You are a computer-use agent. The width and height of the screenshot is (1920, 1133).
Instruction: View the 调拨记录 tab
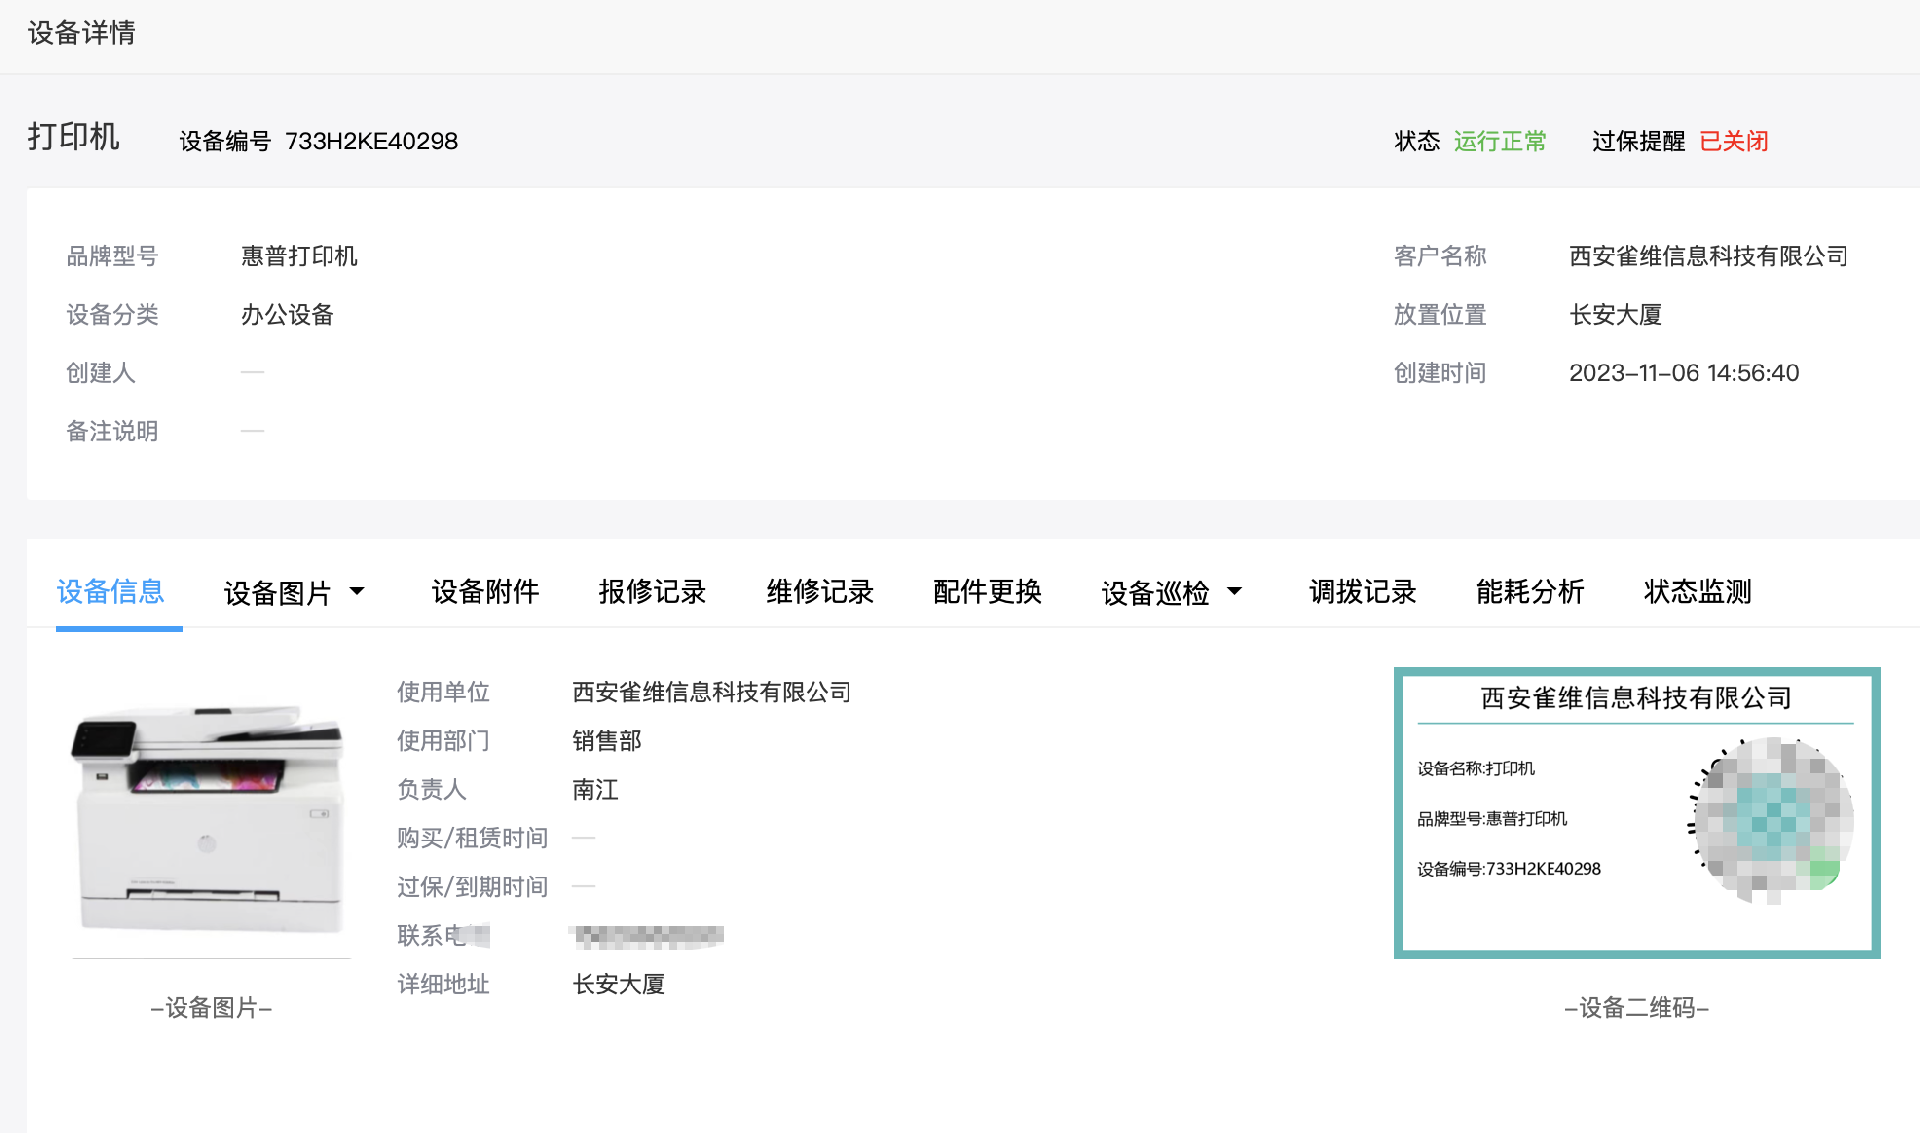(x=1362, y=592)
